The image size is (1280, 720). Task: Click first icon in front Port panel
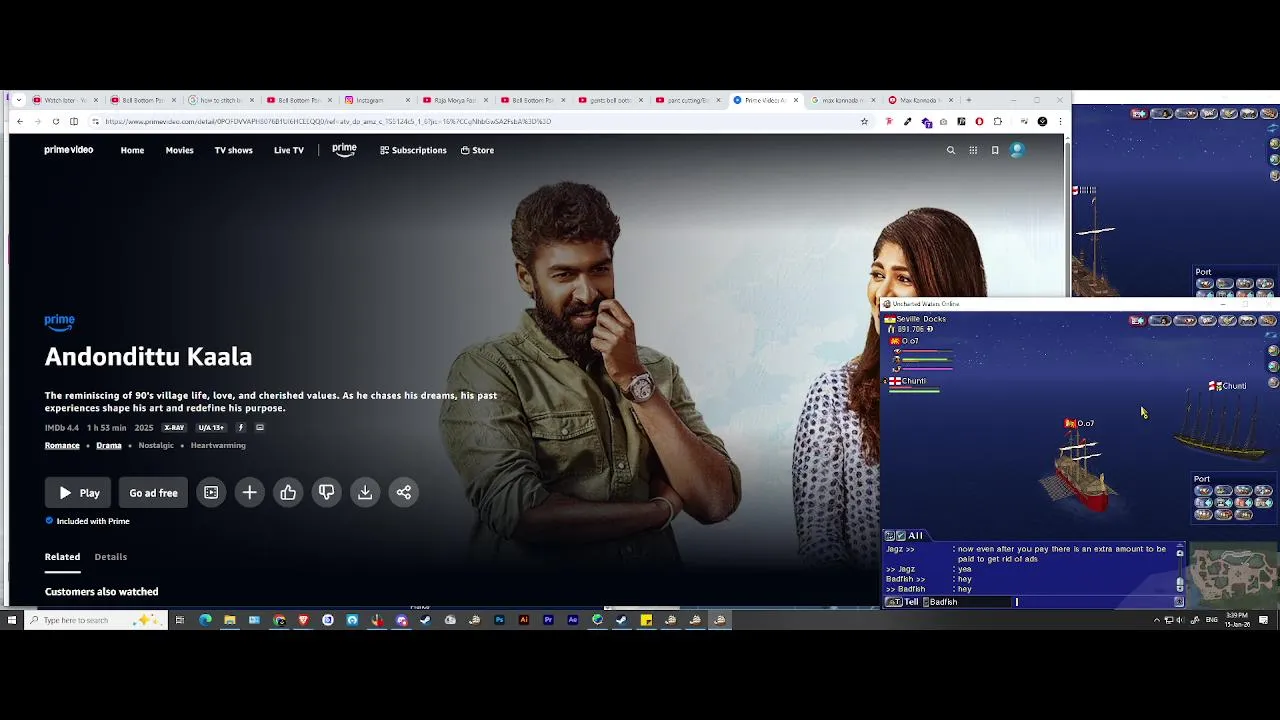pyautogui.click(x=1204, y=491)
